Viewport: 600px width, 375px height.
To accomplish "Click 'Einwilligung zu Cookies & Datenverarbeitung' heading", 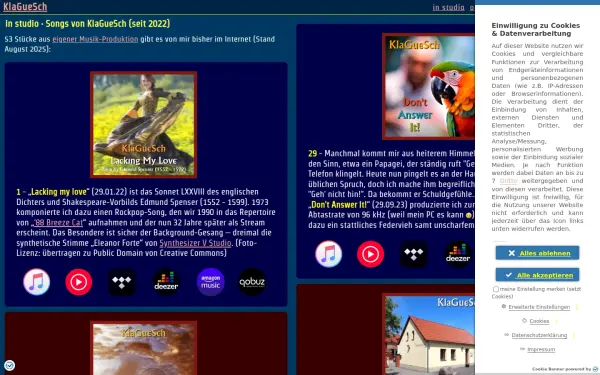I will point(536,29).
